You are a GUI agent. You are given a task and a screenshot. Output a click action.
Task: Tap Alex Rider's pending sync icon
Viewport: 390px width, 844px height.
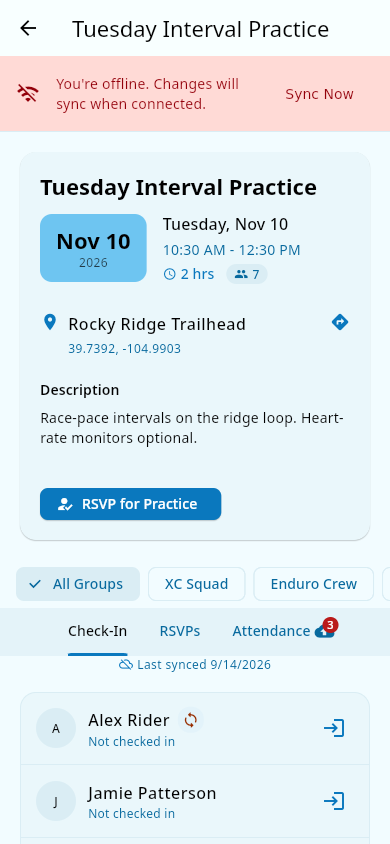191,720
